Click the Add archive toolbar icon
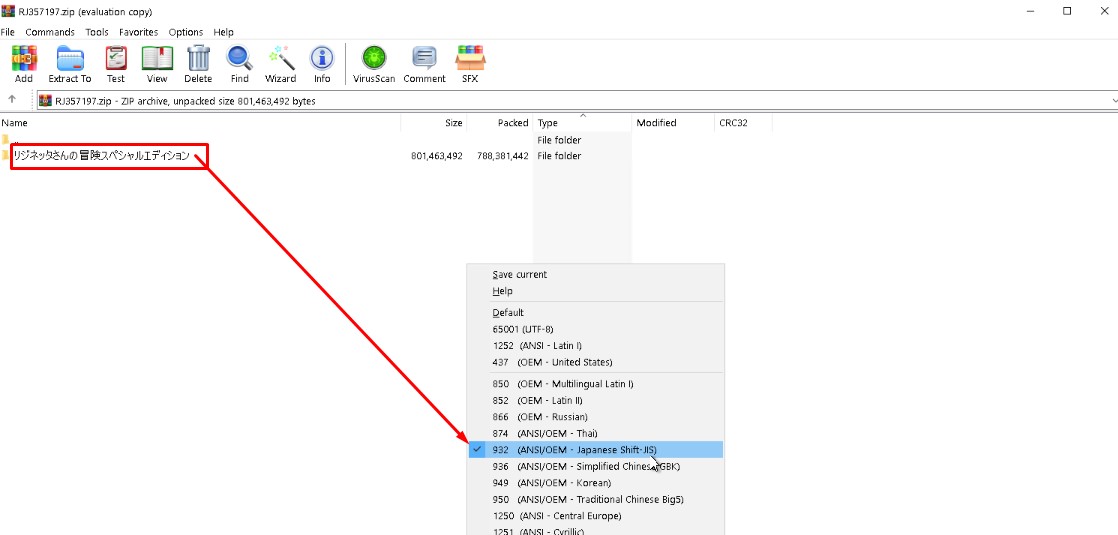This screenshot has width=1118, height=535. pos(23,64)
